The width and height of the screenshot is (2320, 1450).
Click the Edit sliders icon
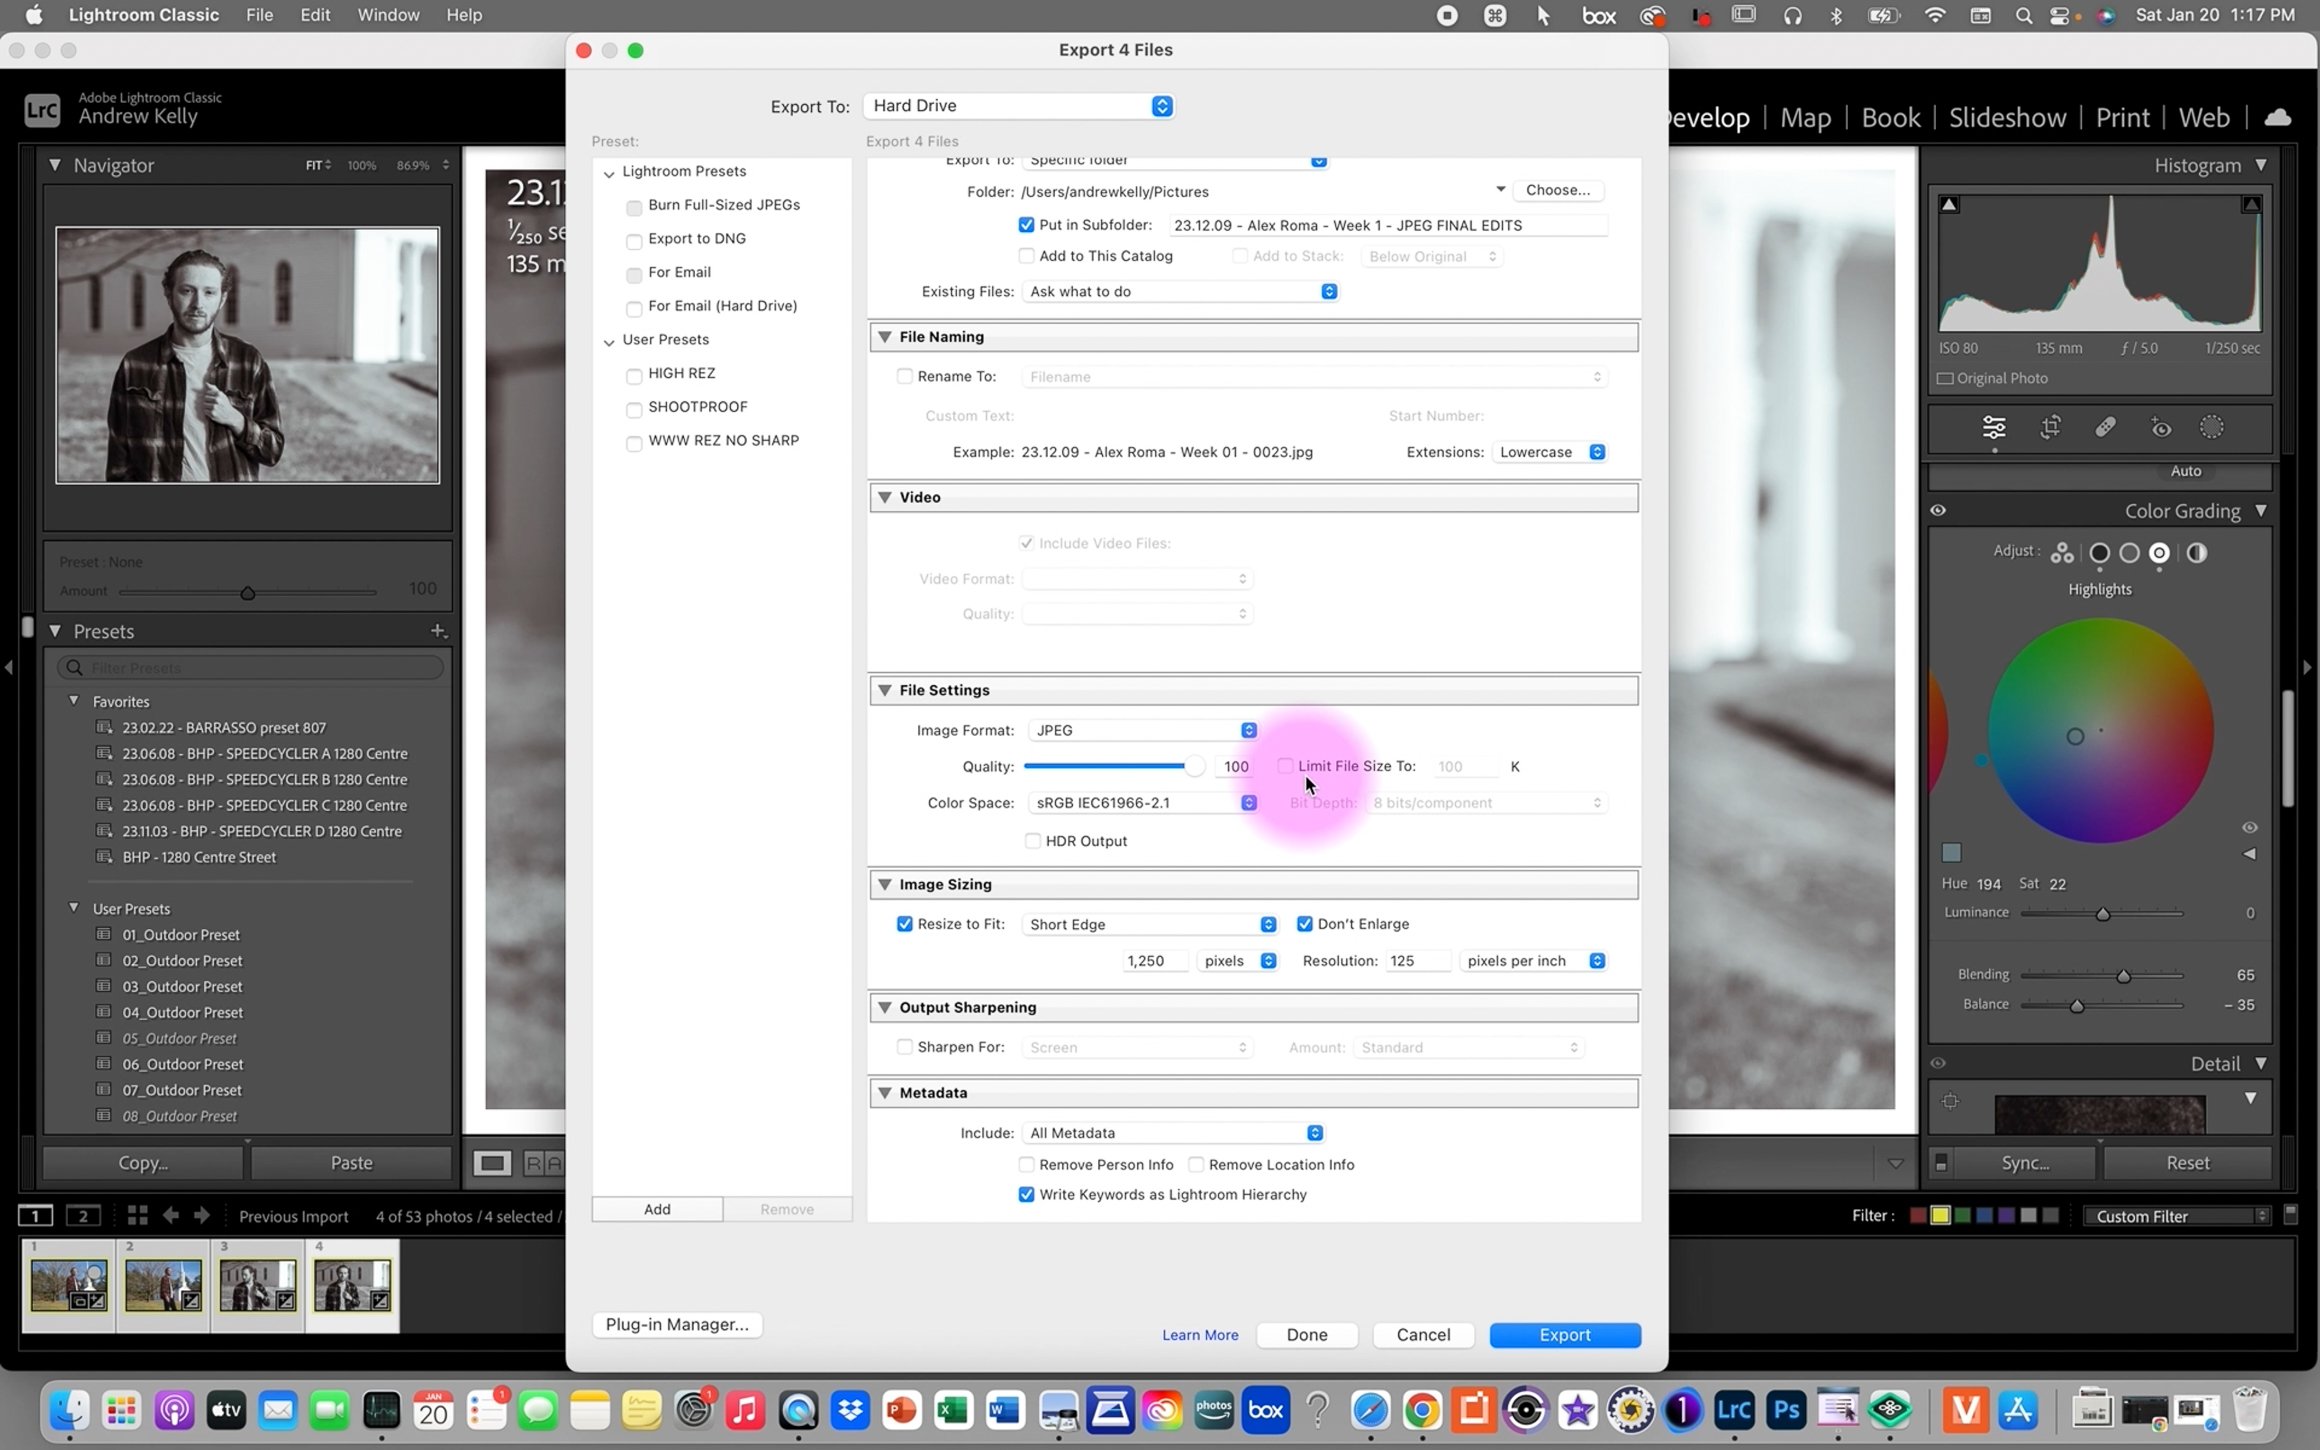pos(1993,428)
